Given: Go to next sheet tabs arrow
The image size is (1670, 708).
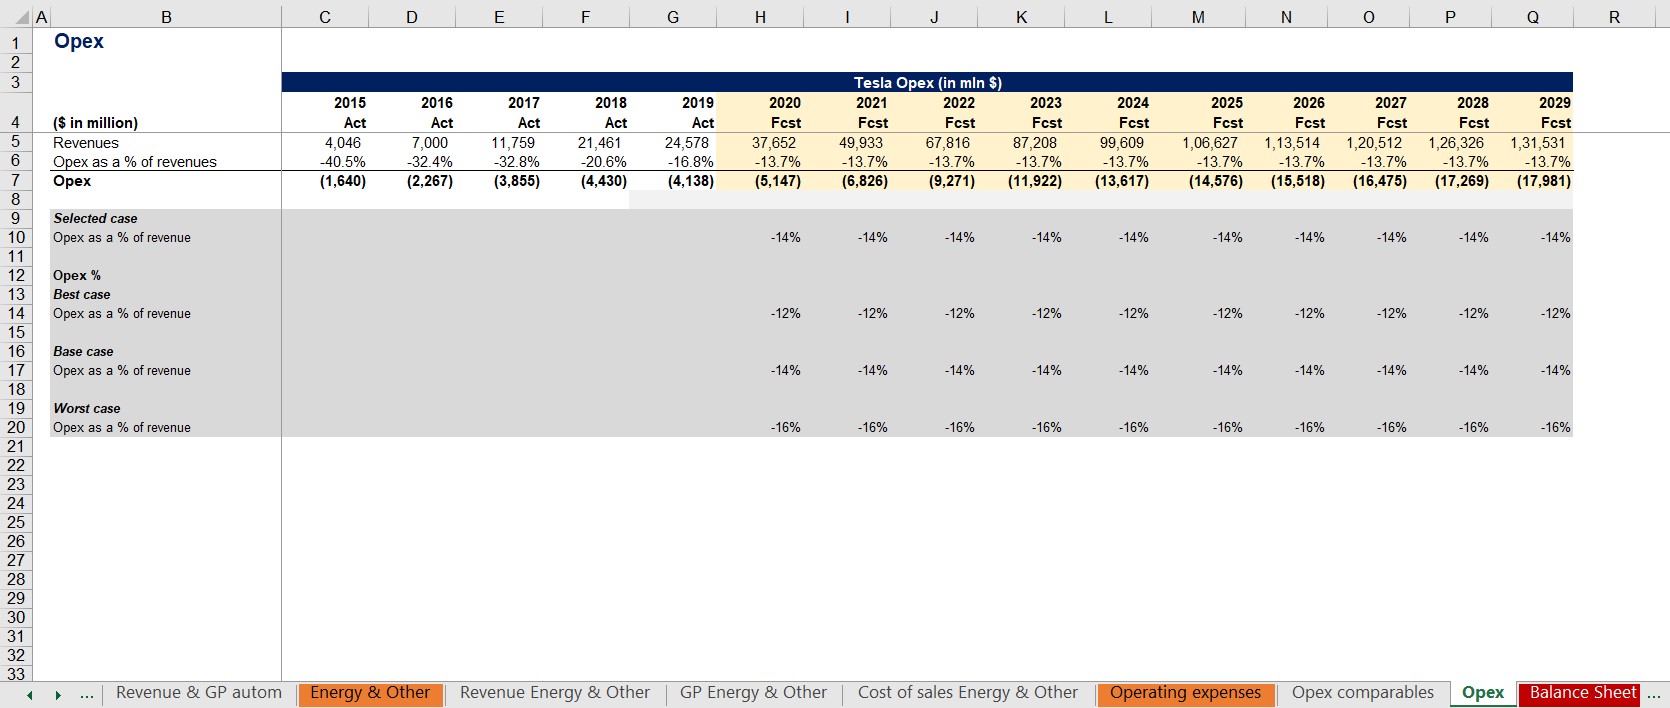Looking at the screenshot, I should 58,694.
